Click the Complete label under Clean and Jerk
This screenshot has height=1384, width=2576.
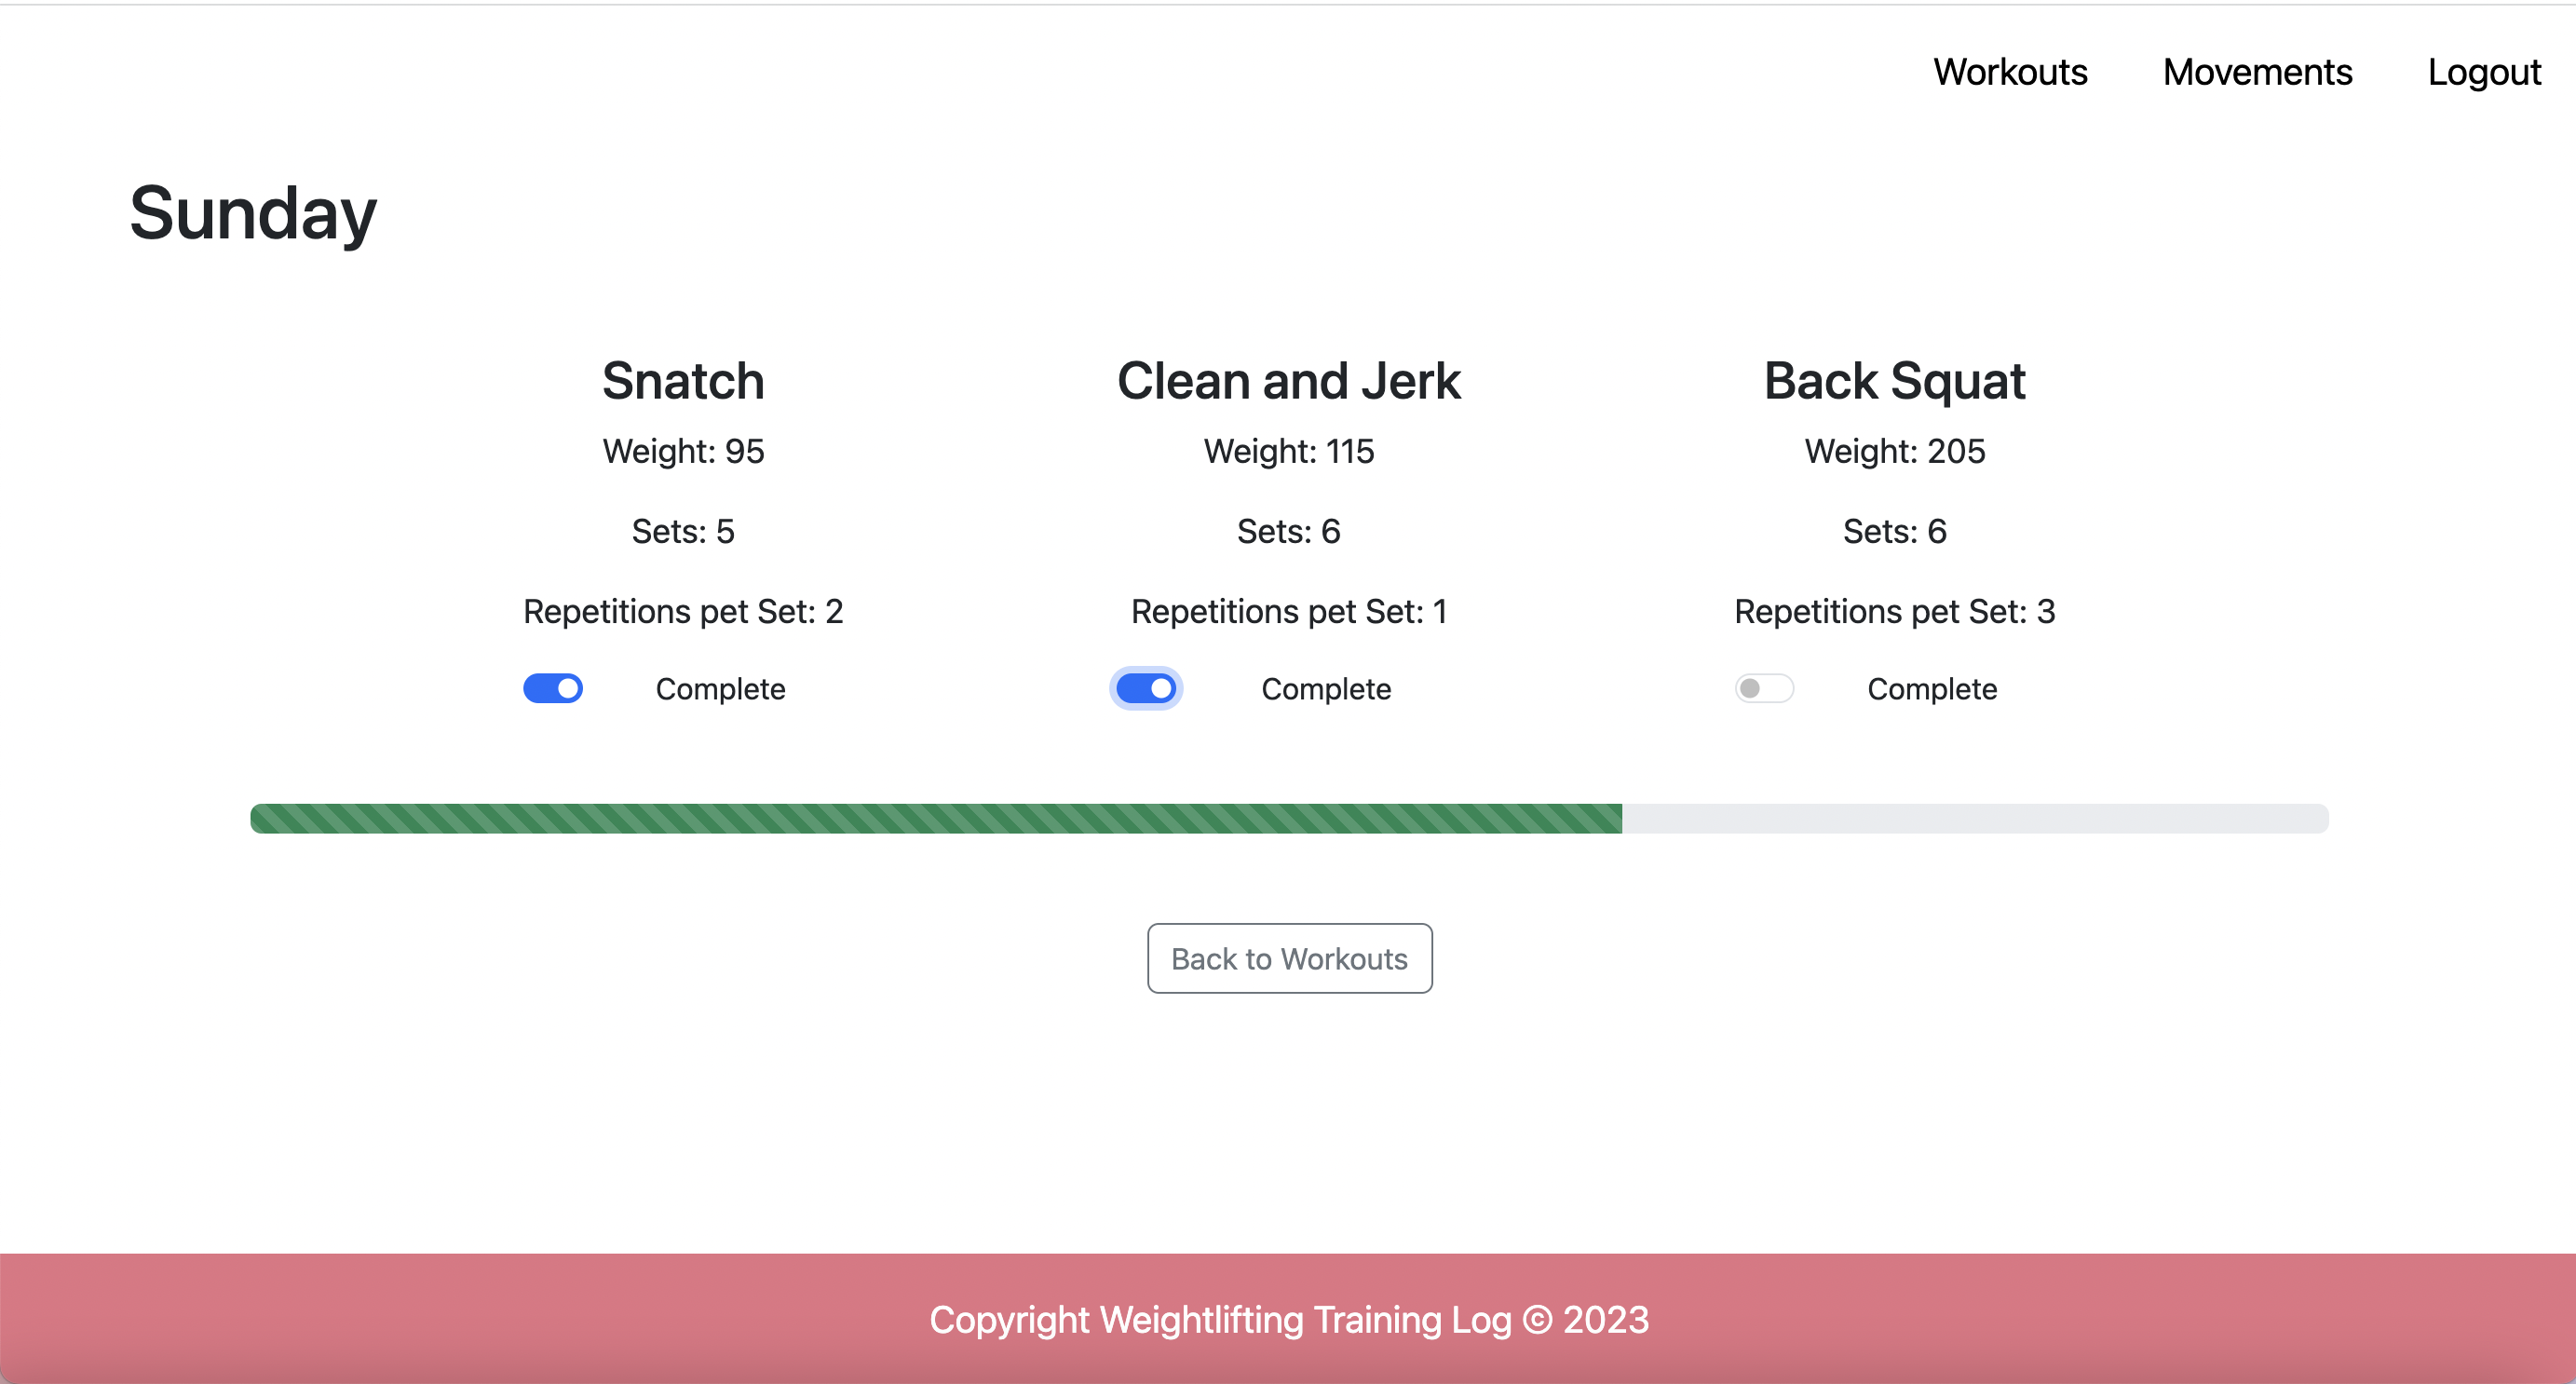pyautogui.click(x=1326, y=689)
